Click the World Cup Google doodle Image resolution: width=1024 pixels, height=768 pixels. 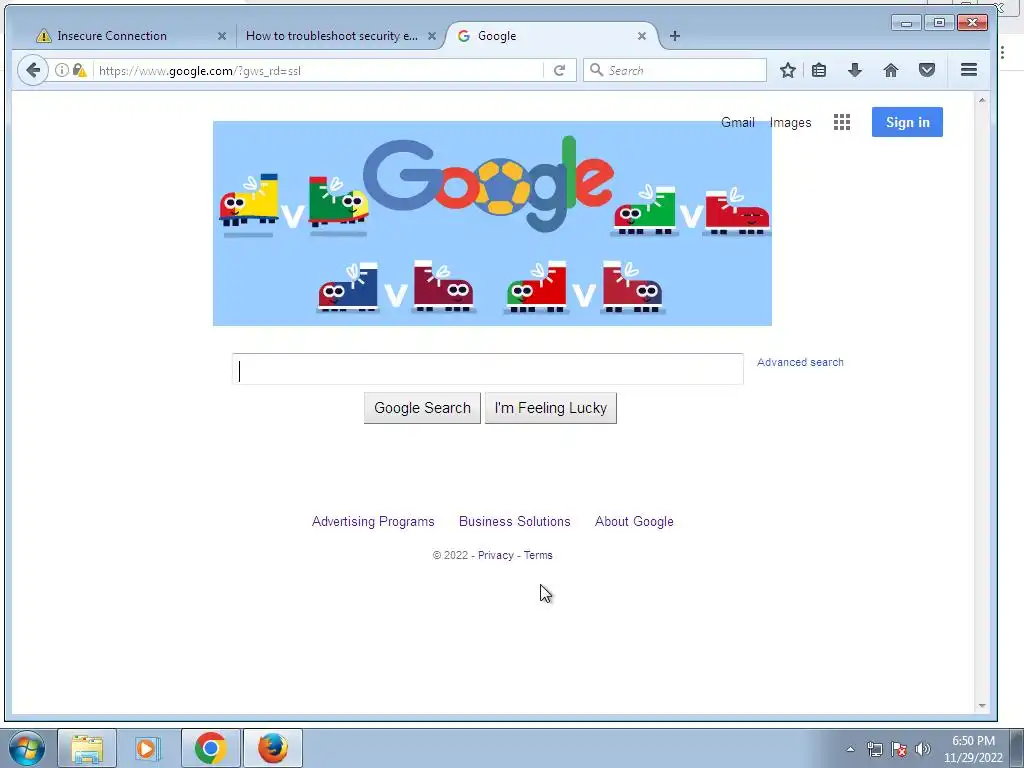[x=492, y=223]
